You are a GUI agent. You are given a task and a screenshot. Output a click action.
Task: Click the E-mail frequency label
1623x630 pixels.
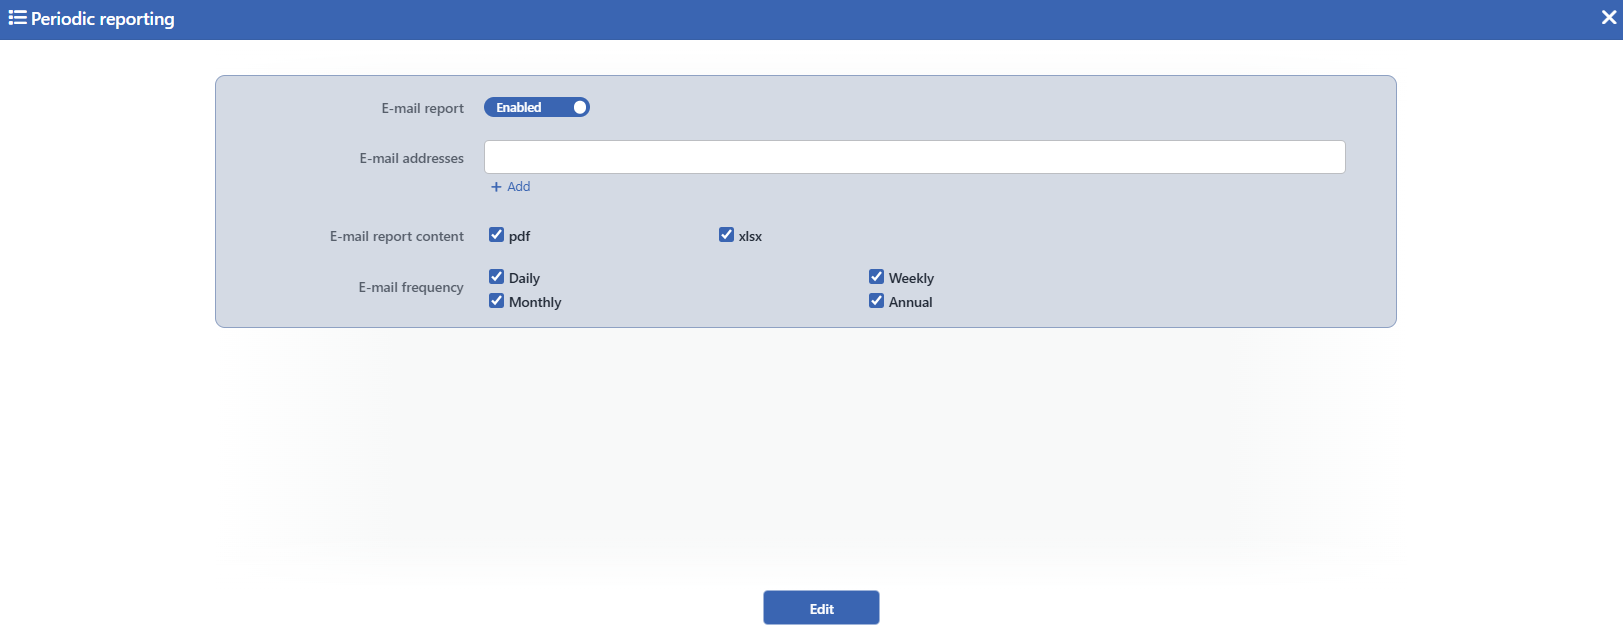(411, 288)
